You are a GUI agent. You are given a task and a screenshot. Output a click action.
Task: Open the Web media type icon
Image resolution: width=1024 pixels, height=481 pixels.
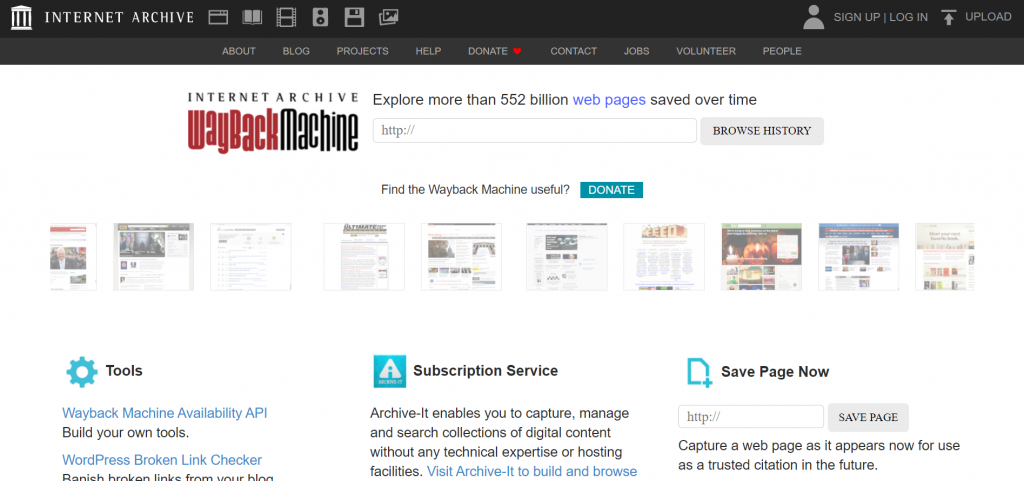(x=219, y=17)
